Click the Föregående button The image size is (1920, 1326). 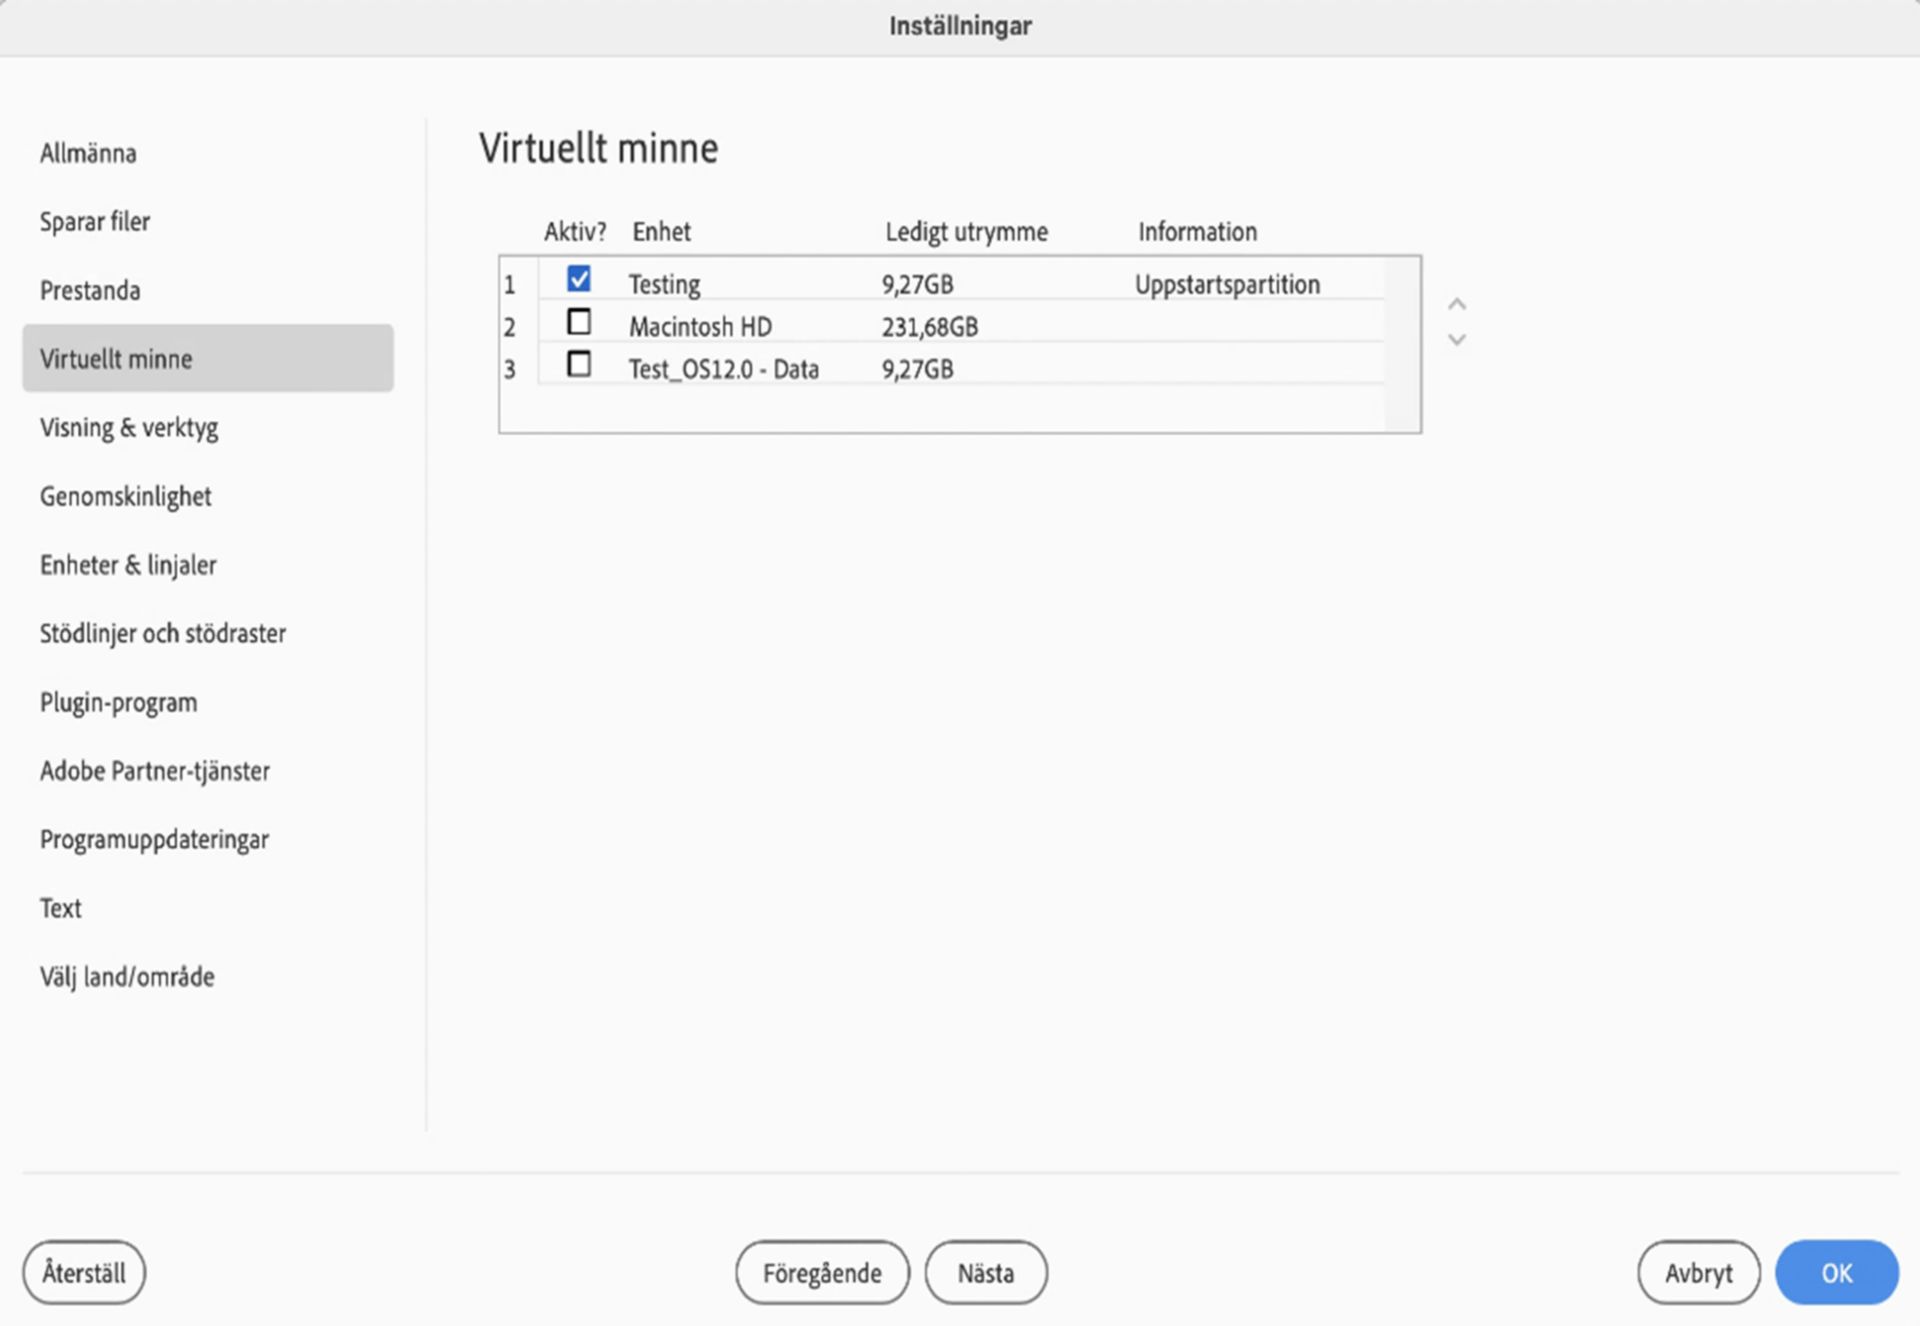[x=822, y=1273]
